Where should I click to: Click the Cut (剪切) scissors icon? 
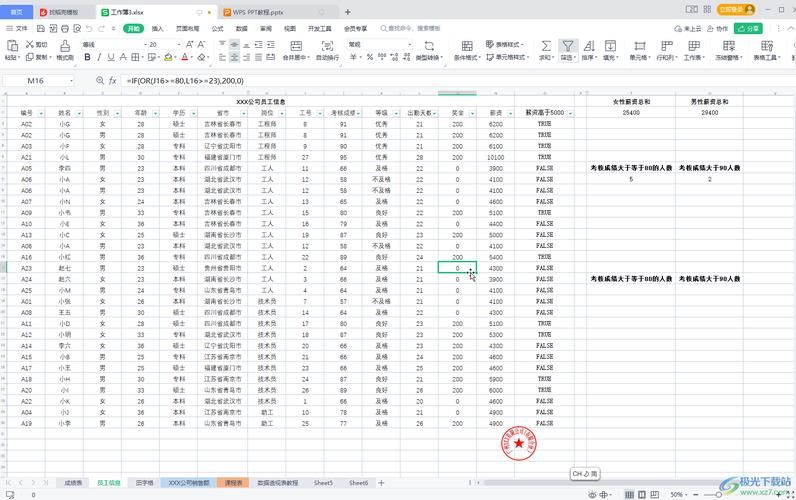(x=30, y=45)
